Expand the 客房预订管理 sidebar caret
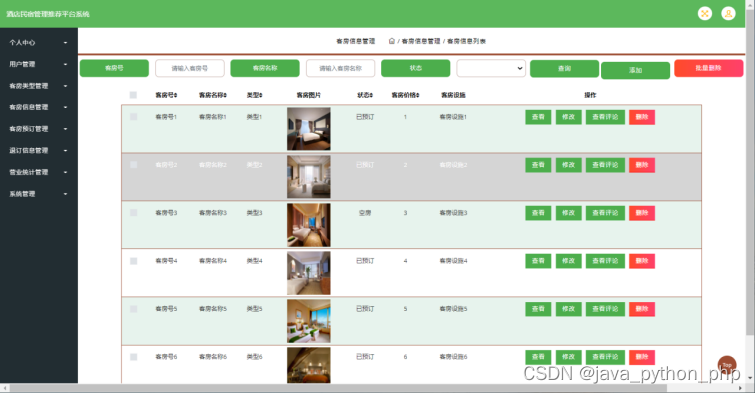This screenshot has height=393, width=756. [x=66, y=129]
